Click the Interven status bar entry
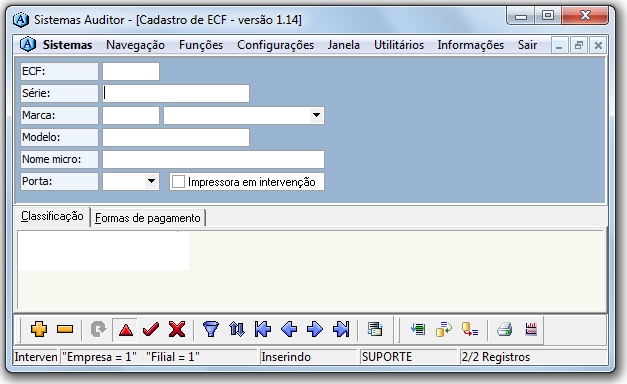This screenshot has height=384, width=627. coord(36,357)
